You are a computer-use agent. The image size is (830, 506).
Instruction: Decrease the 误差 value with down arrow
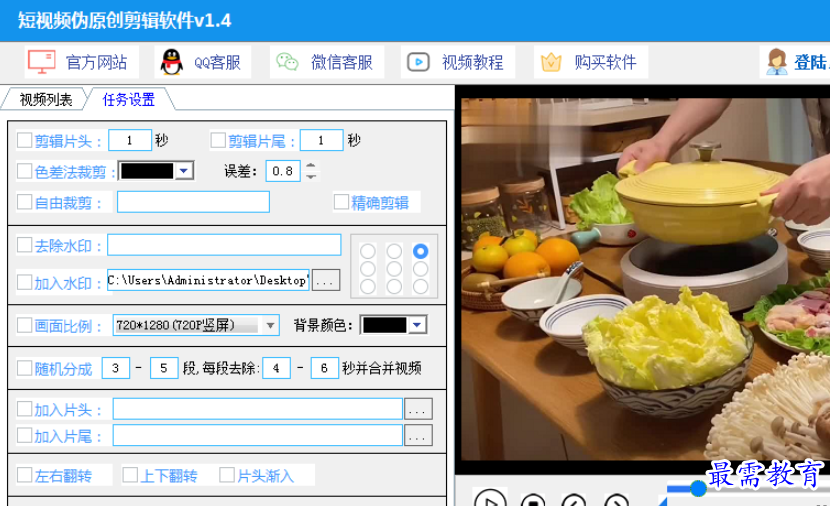(x=311, y=176)
